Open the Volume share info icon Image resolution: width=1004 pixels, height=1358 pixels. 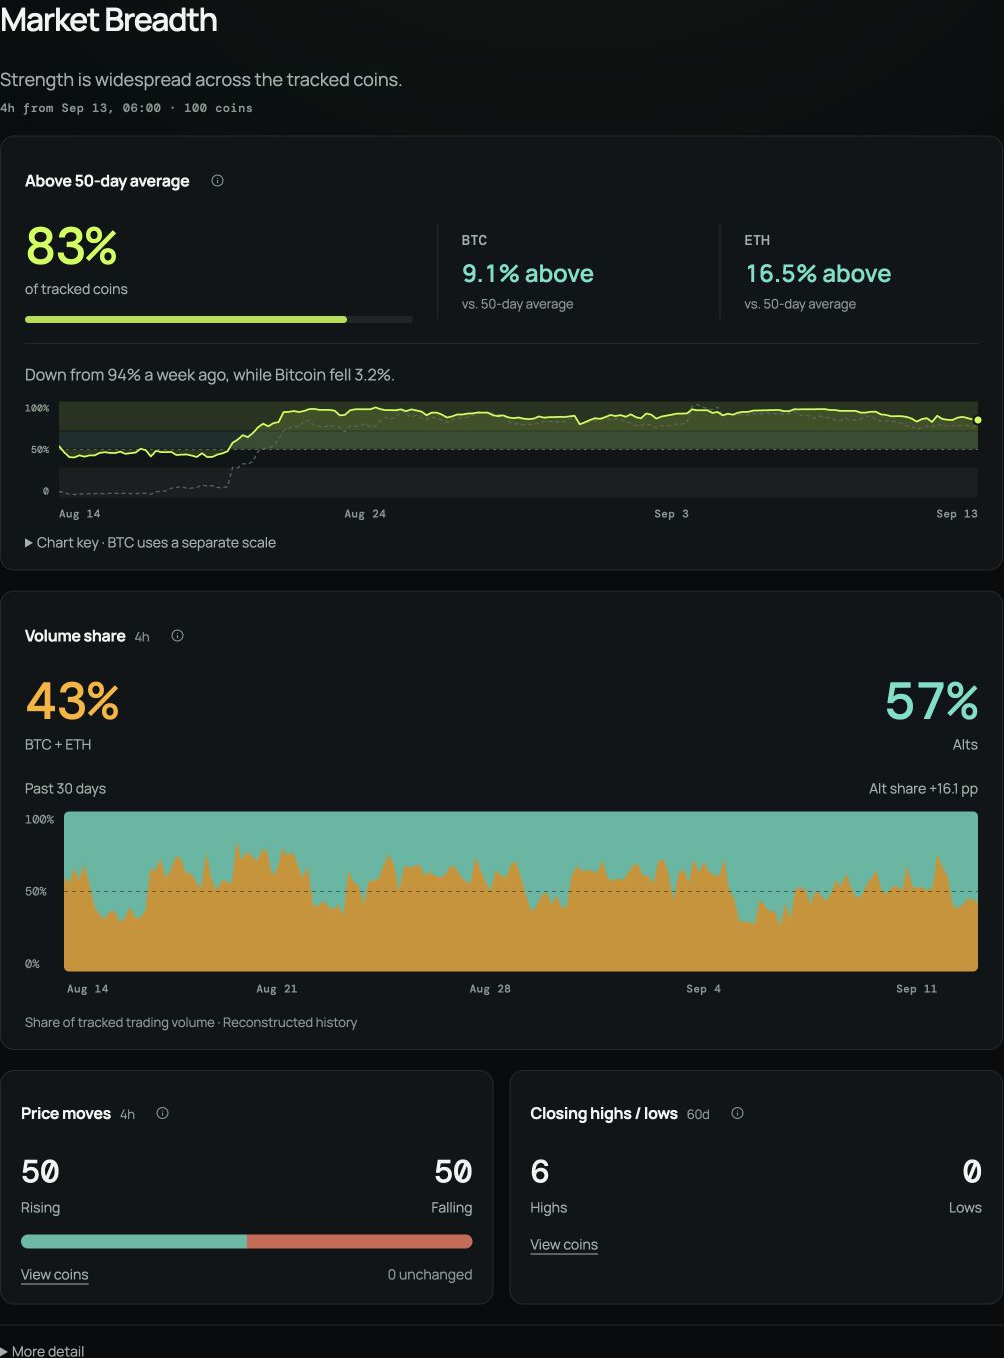coord(177,636)
